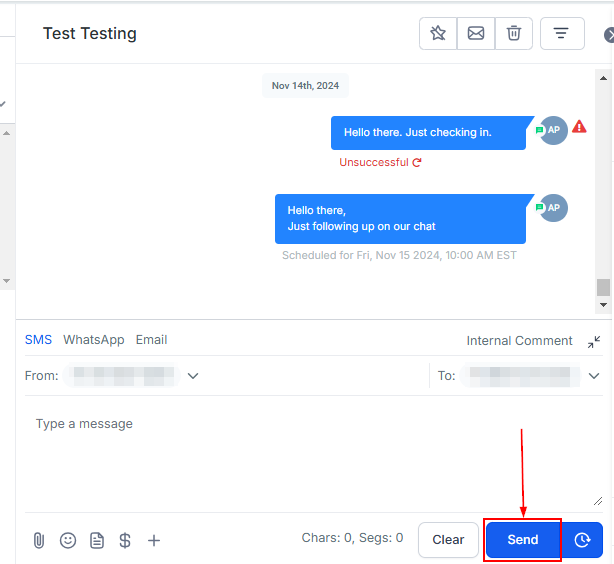Schedule message with clock icon
This screenshot has width=614, height=564.
582,540
